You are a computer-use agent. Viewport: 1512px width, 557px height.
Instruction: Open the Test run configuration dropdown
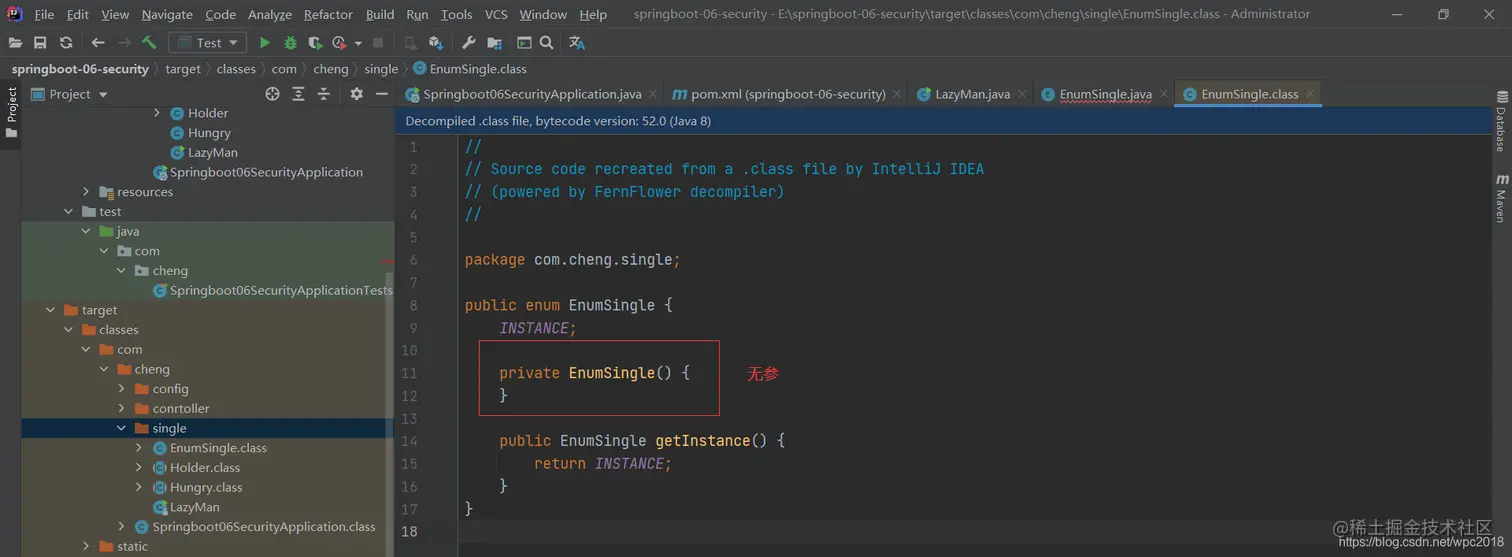point(208,43)
